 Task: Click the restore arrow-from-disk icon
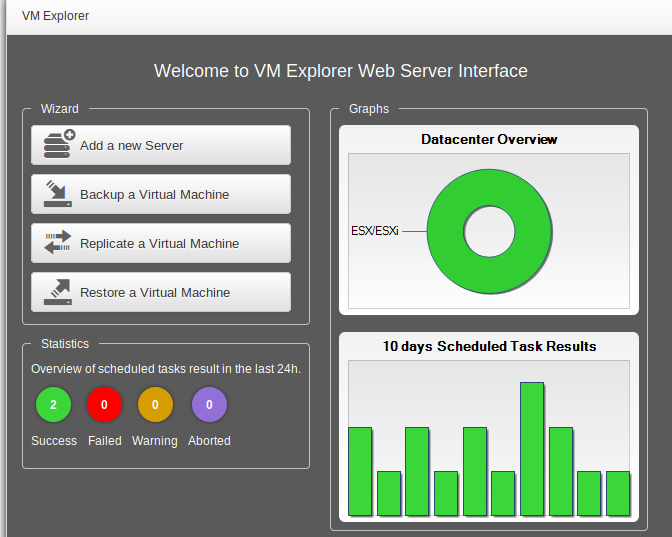coord(58,291)
